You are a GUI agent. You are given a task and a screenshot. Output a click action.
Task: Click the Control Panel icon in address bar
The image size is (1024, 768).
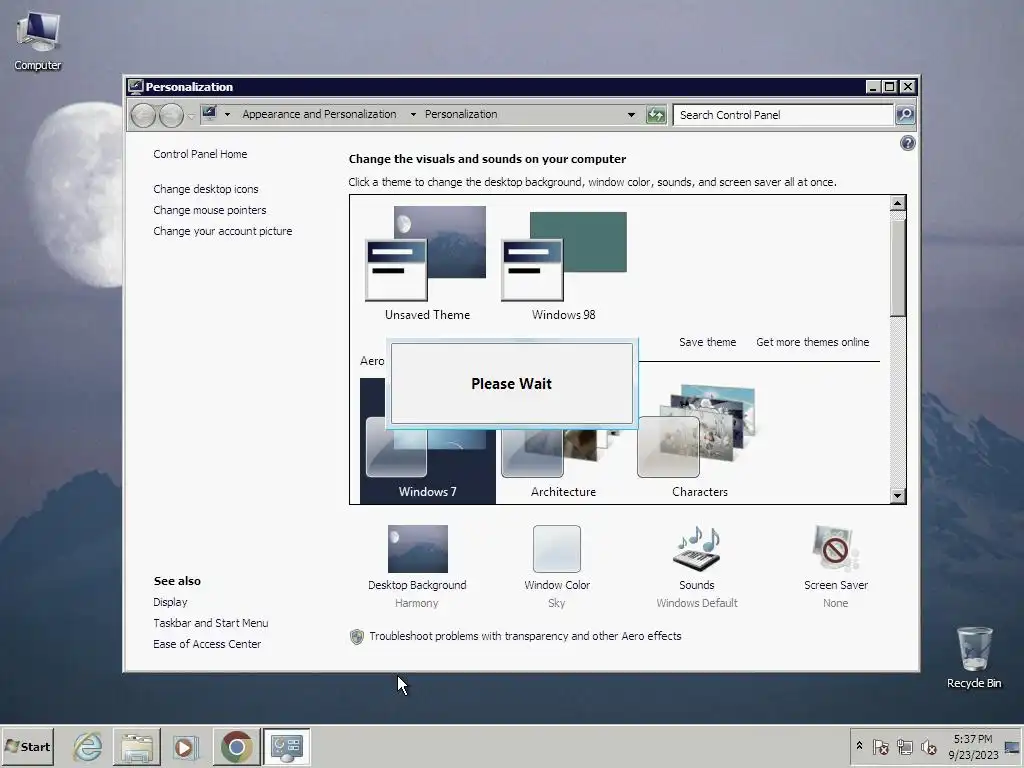click(x=209, y=114)
